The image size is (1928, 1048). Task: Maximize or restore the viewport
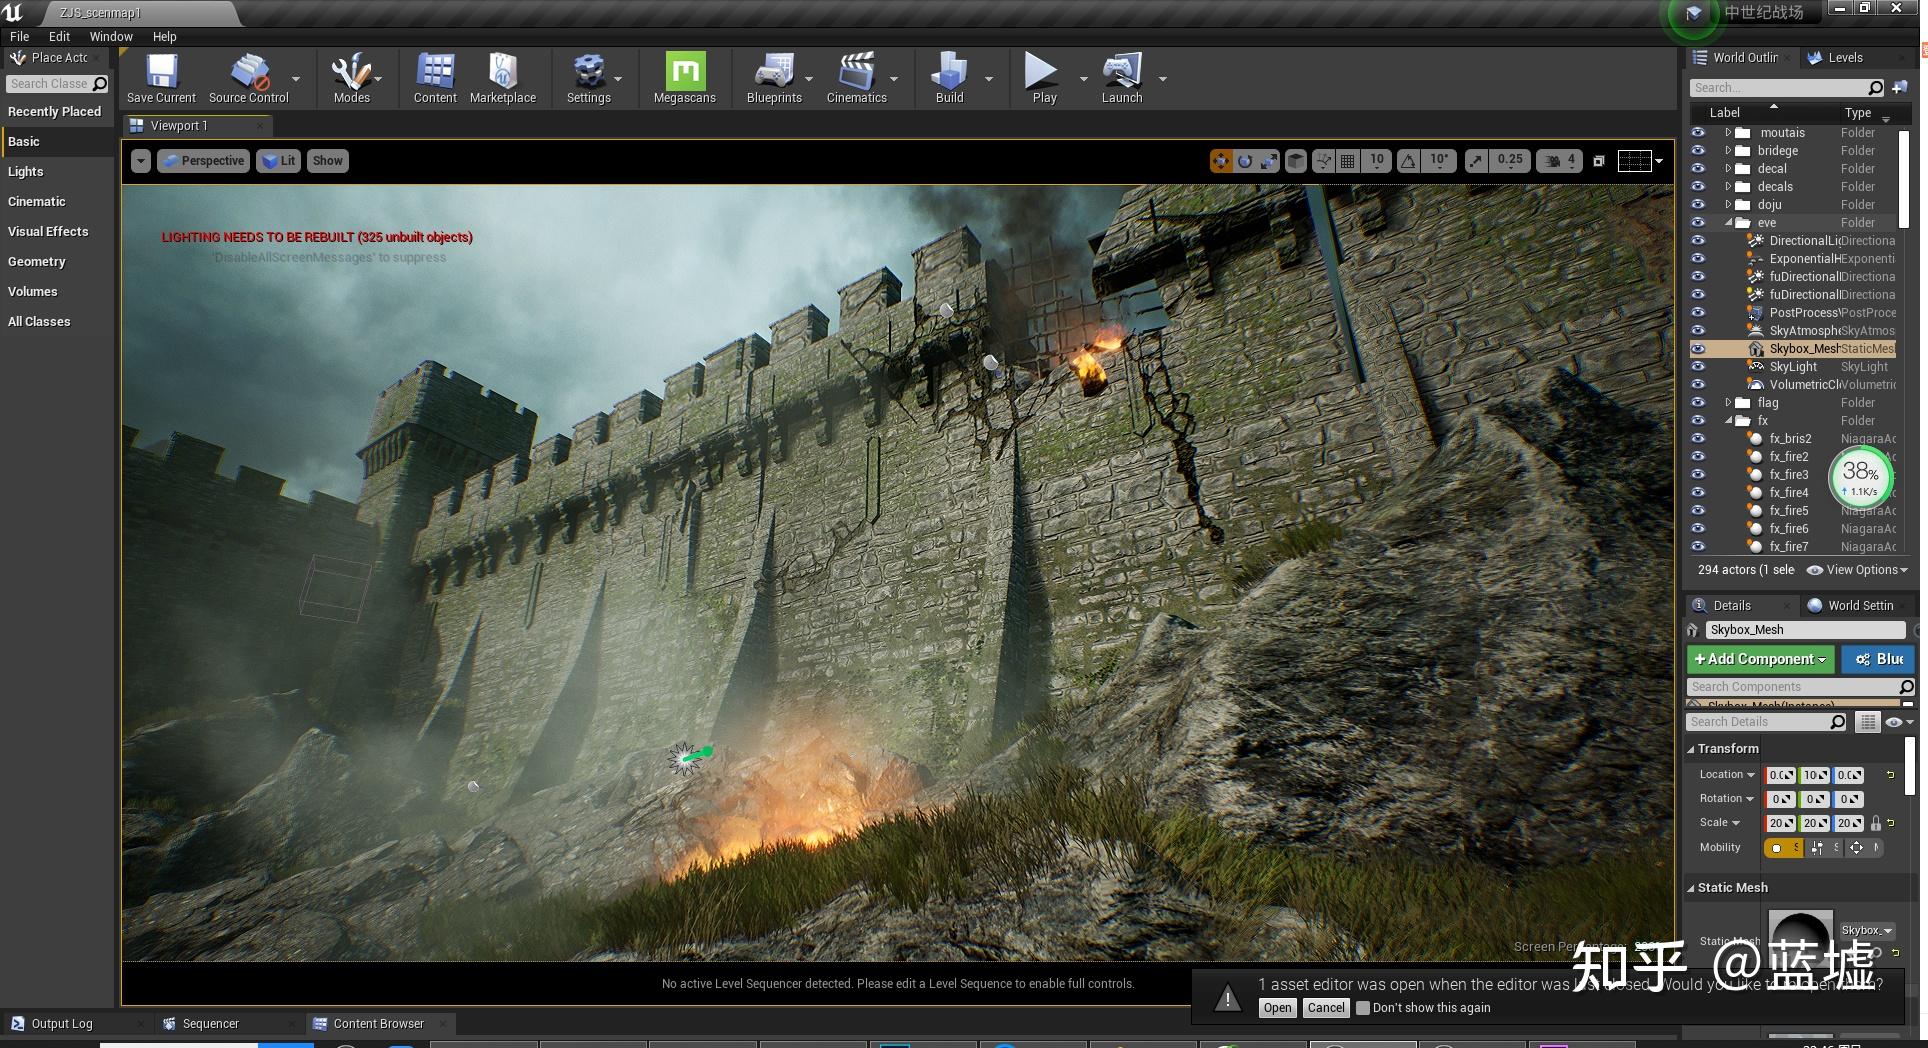click(x=1599, y=161)
